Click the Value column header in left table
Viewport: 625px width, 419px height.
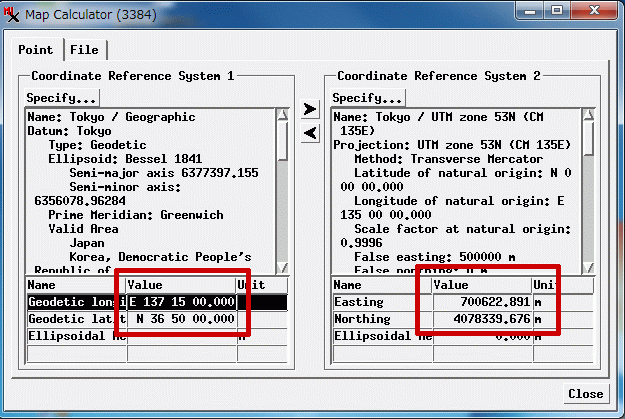coord(181,285)
